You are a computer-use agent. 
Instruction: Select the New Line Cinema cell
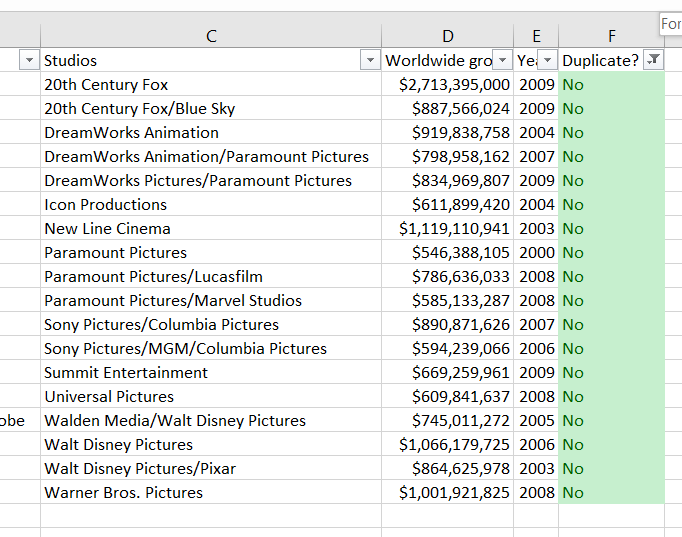[x=211, y=228]
